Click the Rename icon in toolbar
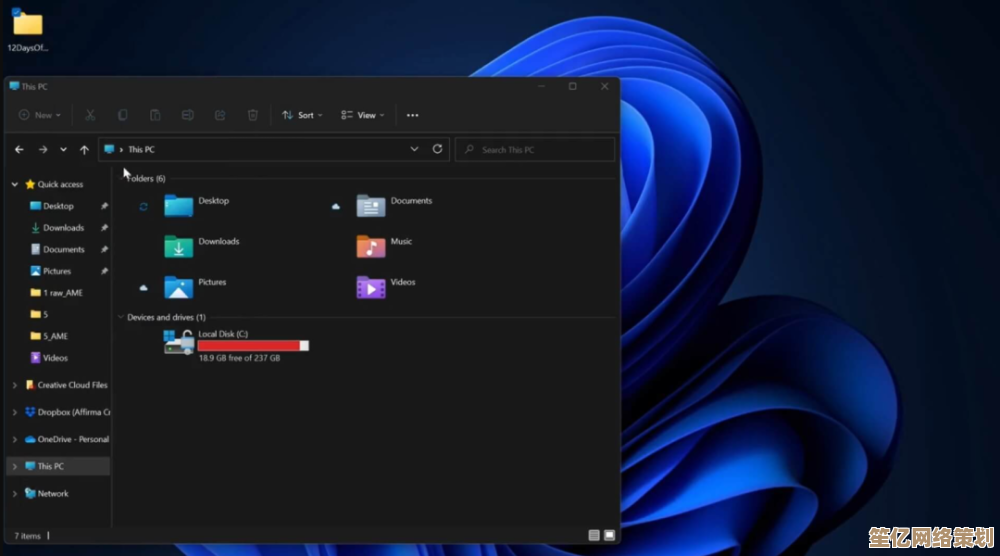This screenshot has width=1000, height=556. (187, 115)
